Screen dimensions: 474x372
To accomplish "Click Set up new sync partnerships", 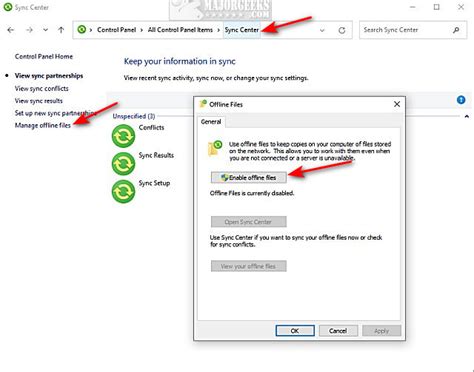I will 55,113.
